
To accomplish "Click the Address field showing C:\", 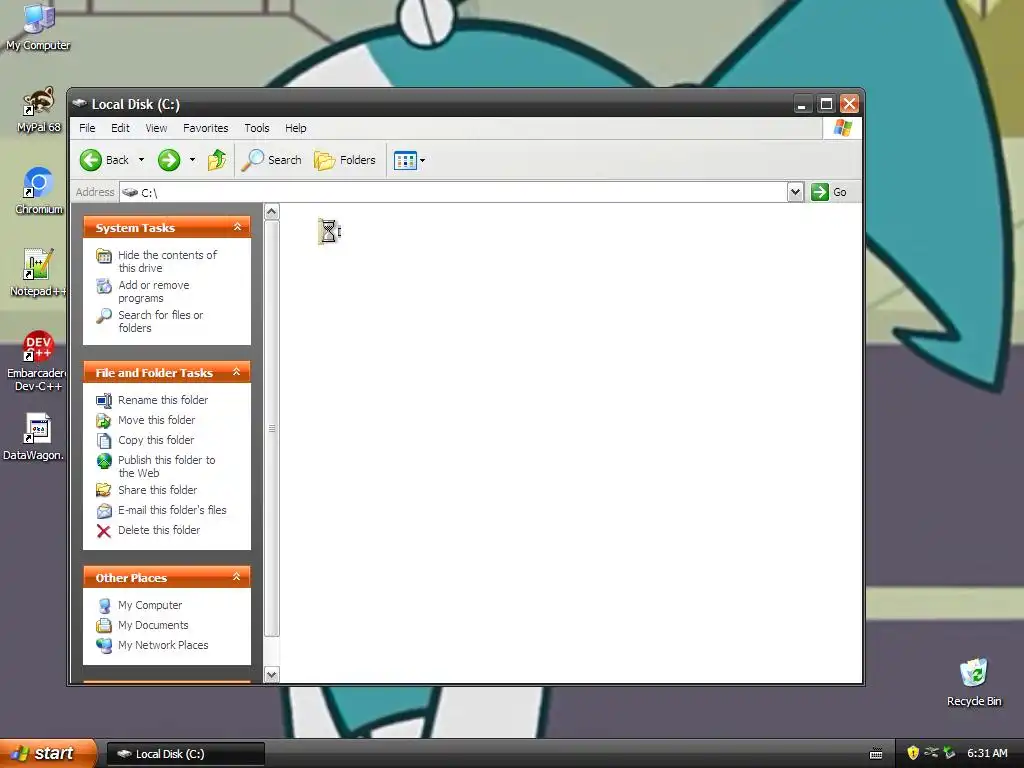I will pyautogui.click(x=454, y=192).
